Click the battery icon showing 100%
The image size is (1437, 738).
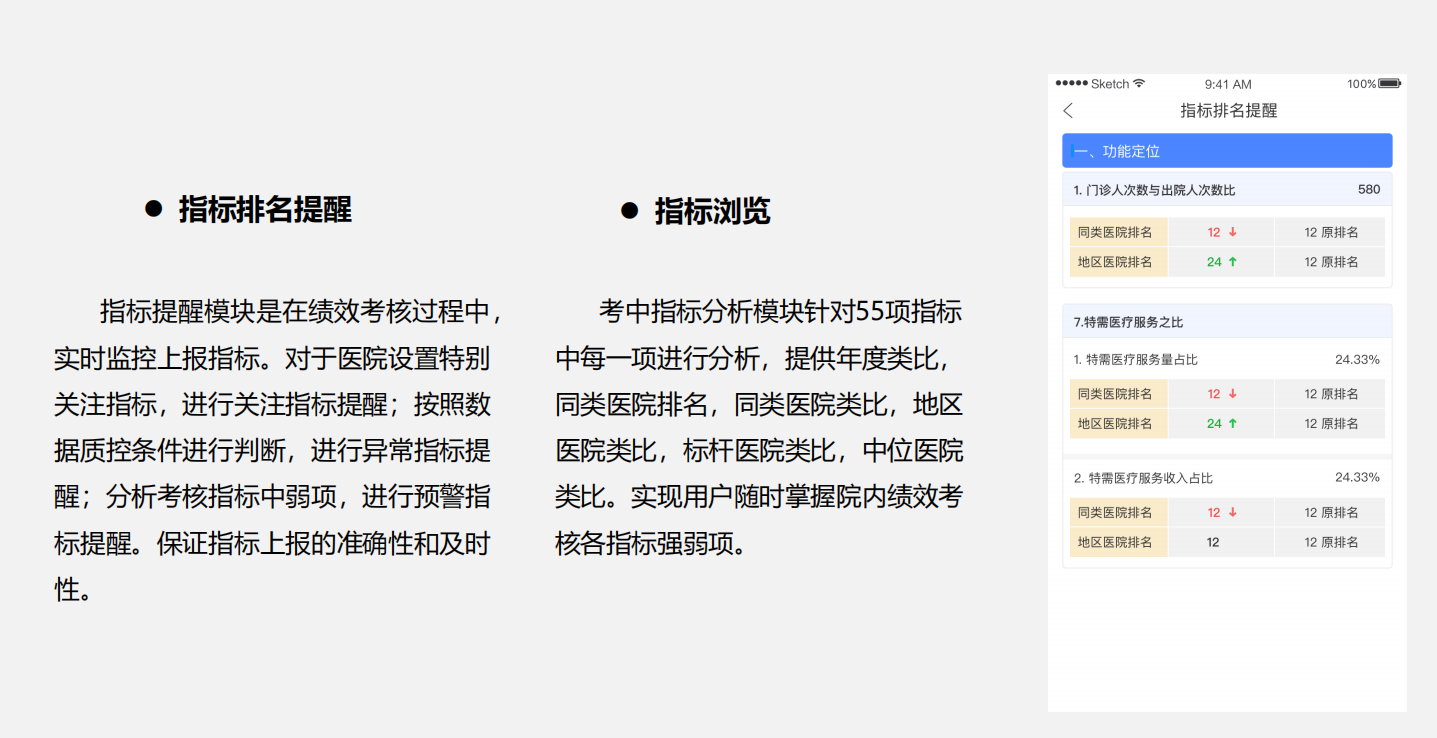click(x=1389, y=84)
